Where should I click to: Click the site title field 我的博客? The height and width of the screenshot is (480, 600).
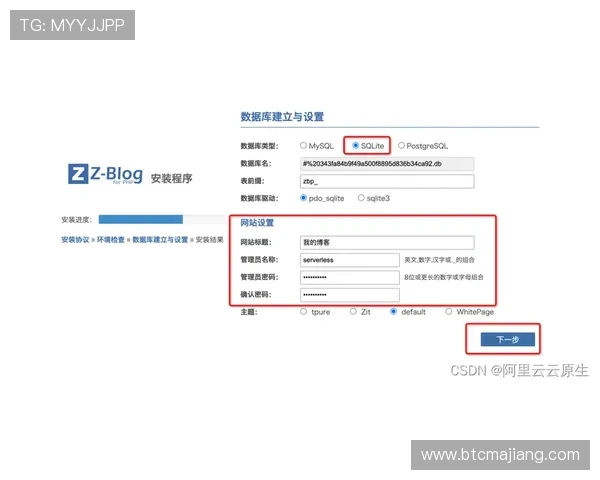coord(387,242)
